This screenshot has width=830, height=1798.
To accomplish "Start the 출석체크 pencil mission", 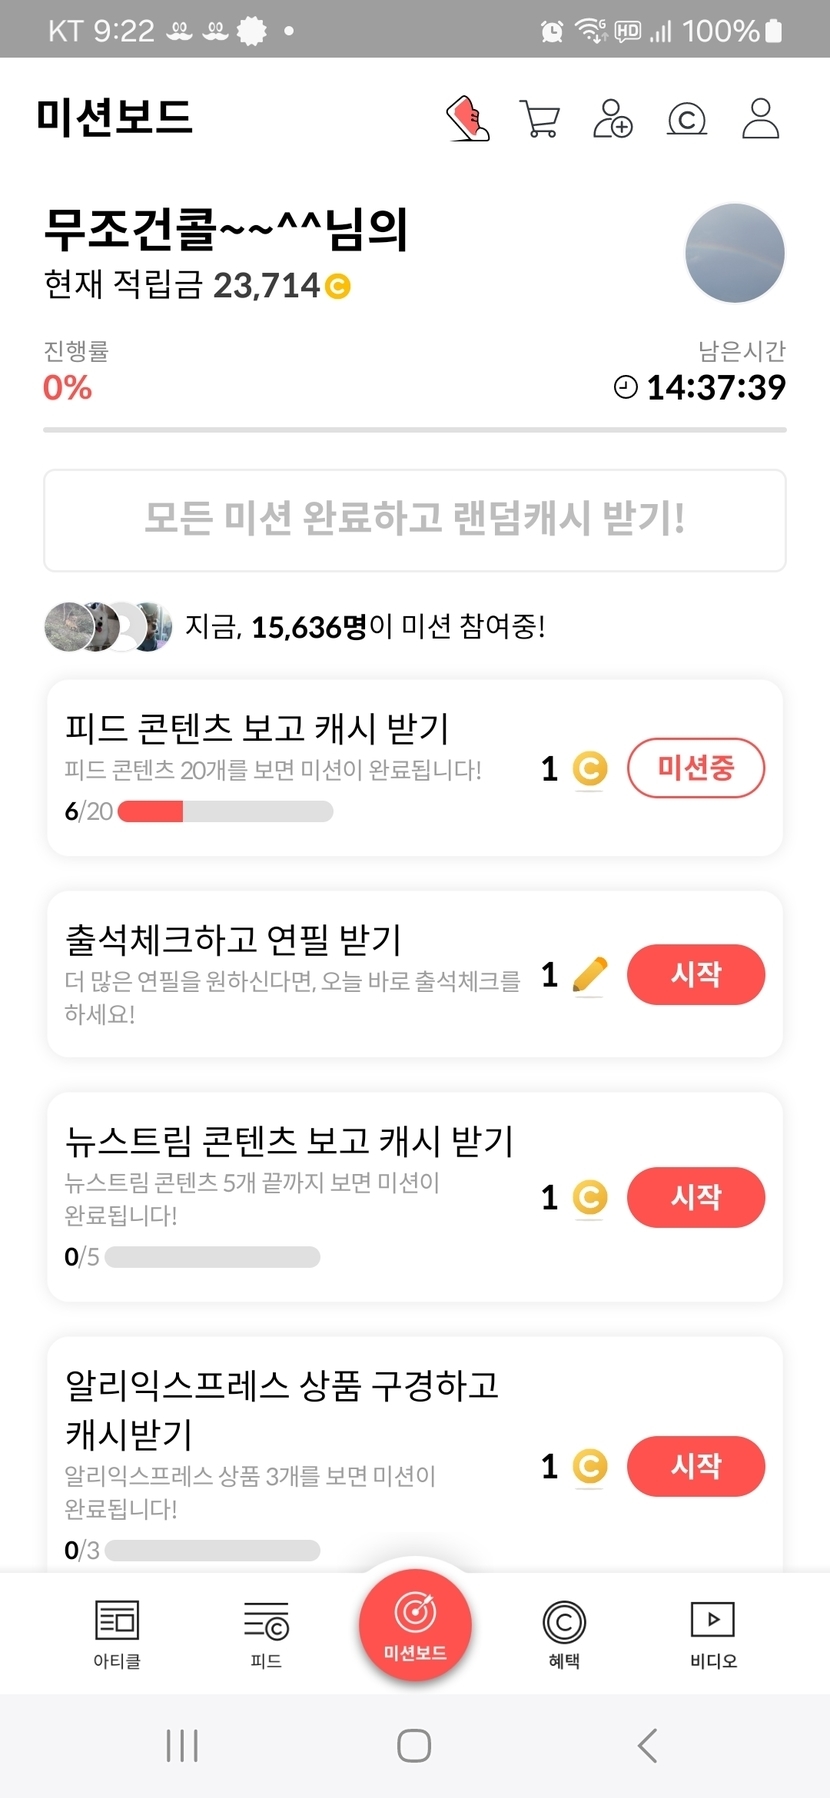I will tap(695, 974).
